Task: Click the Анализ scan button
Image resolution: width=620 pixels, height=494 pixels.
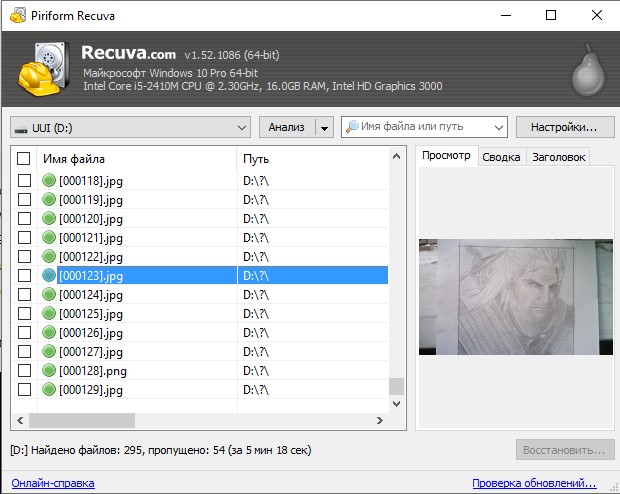Action: pyautogui.click(x=287, y=127)
